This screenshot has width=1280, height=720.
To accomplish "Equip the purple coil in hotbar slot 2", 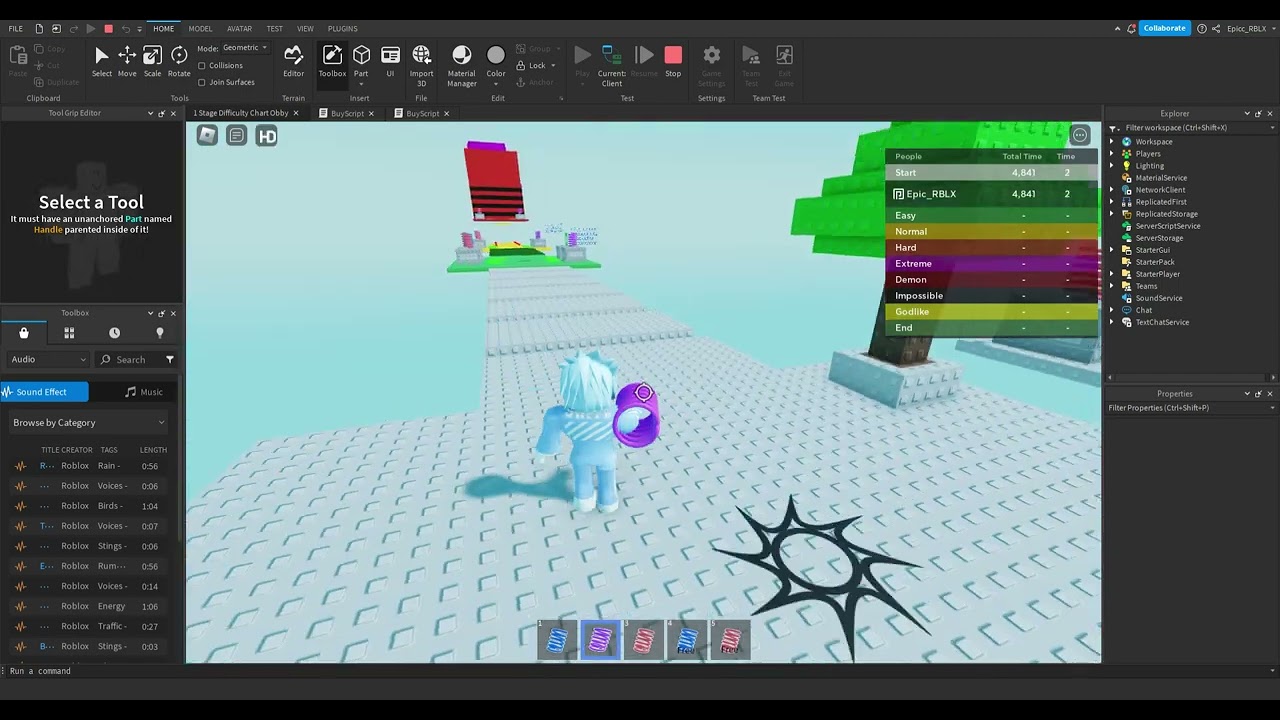I will [x=600, y=640].
